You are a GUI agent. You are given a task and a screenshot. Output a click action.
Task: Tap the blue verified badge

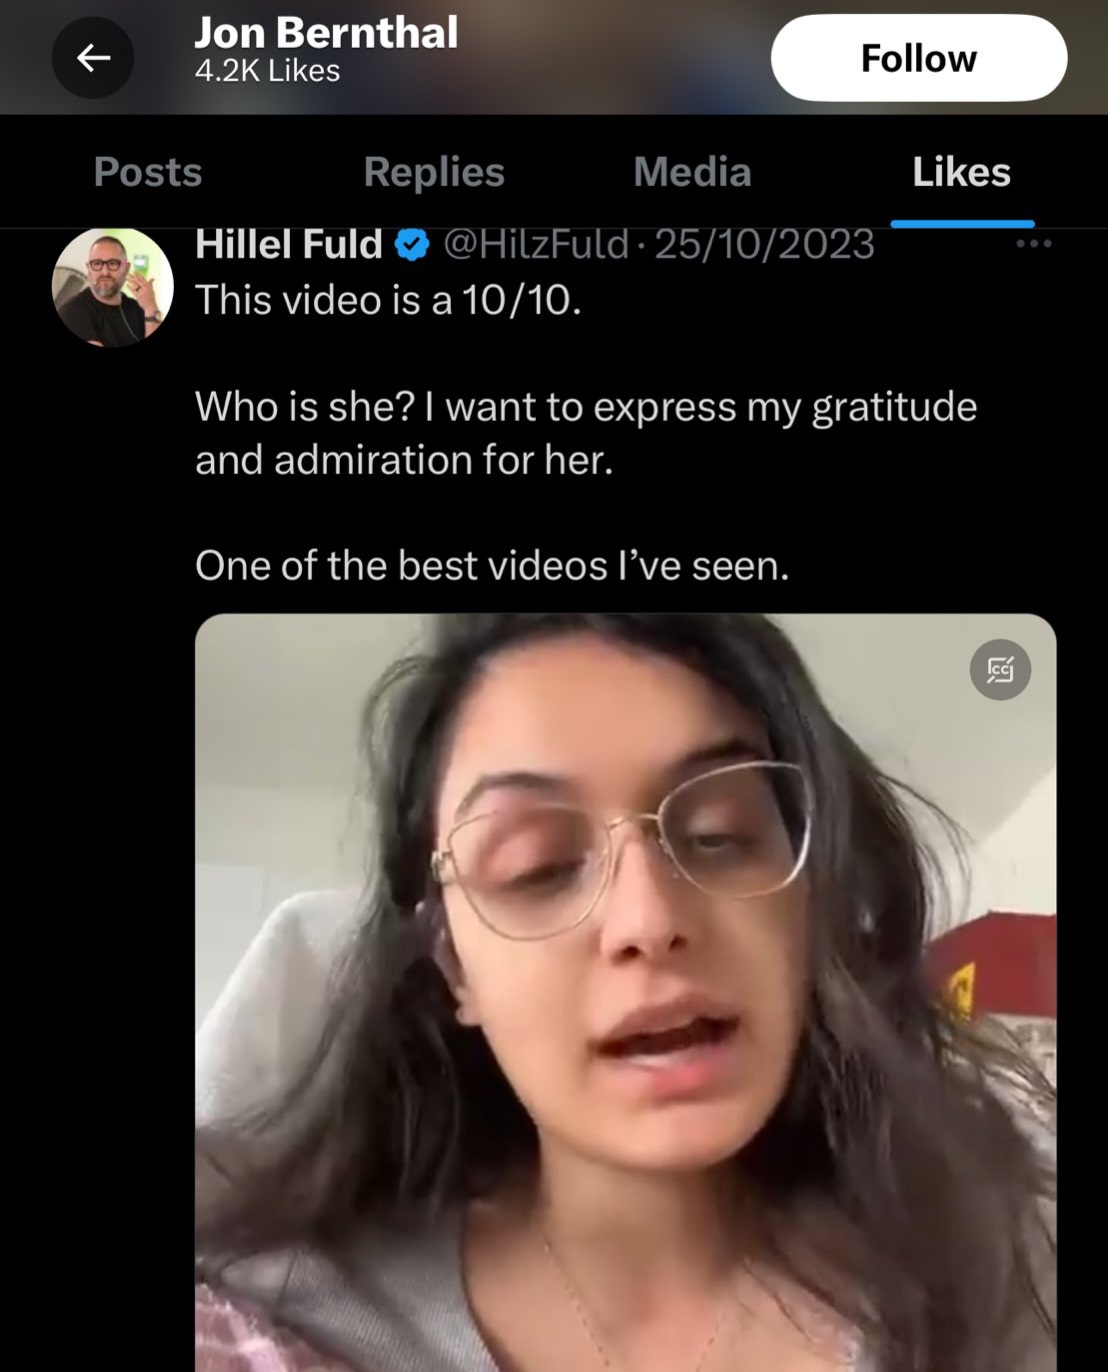(412, 245)
